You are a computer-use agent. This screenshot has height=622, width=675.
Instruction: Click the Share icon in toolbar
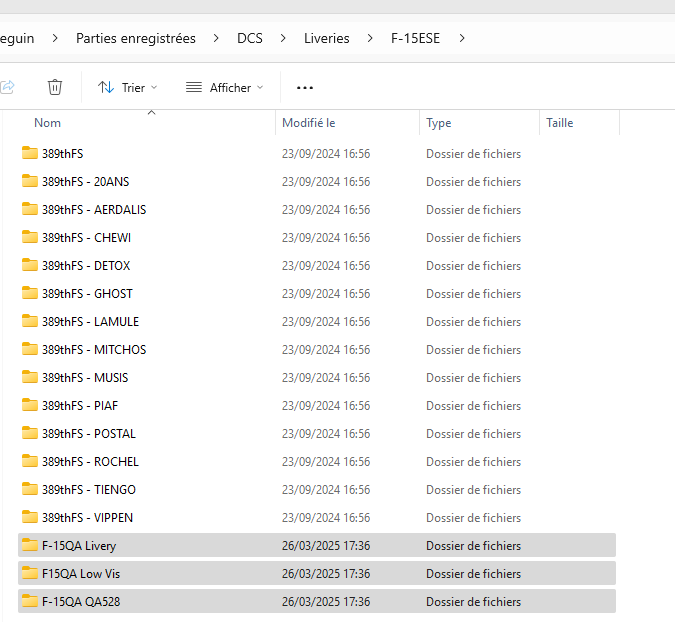(x=7, y=87)
